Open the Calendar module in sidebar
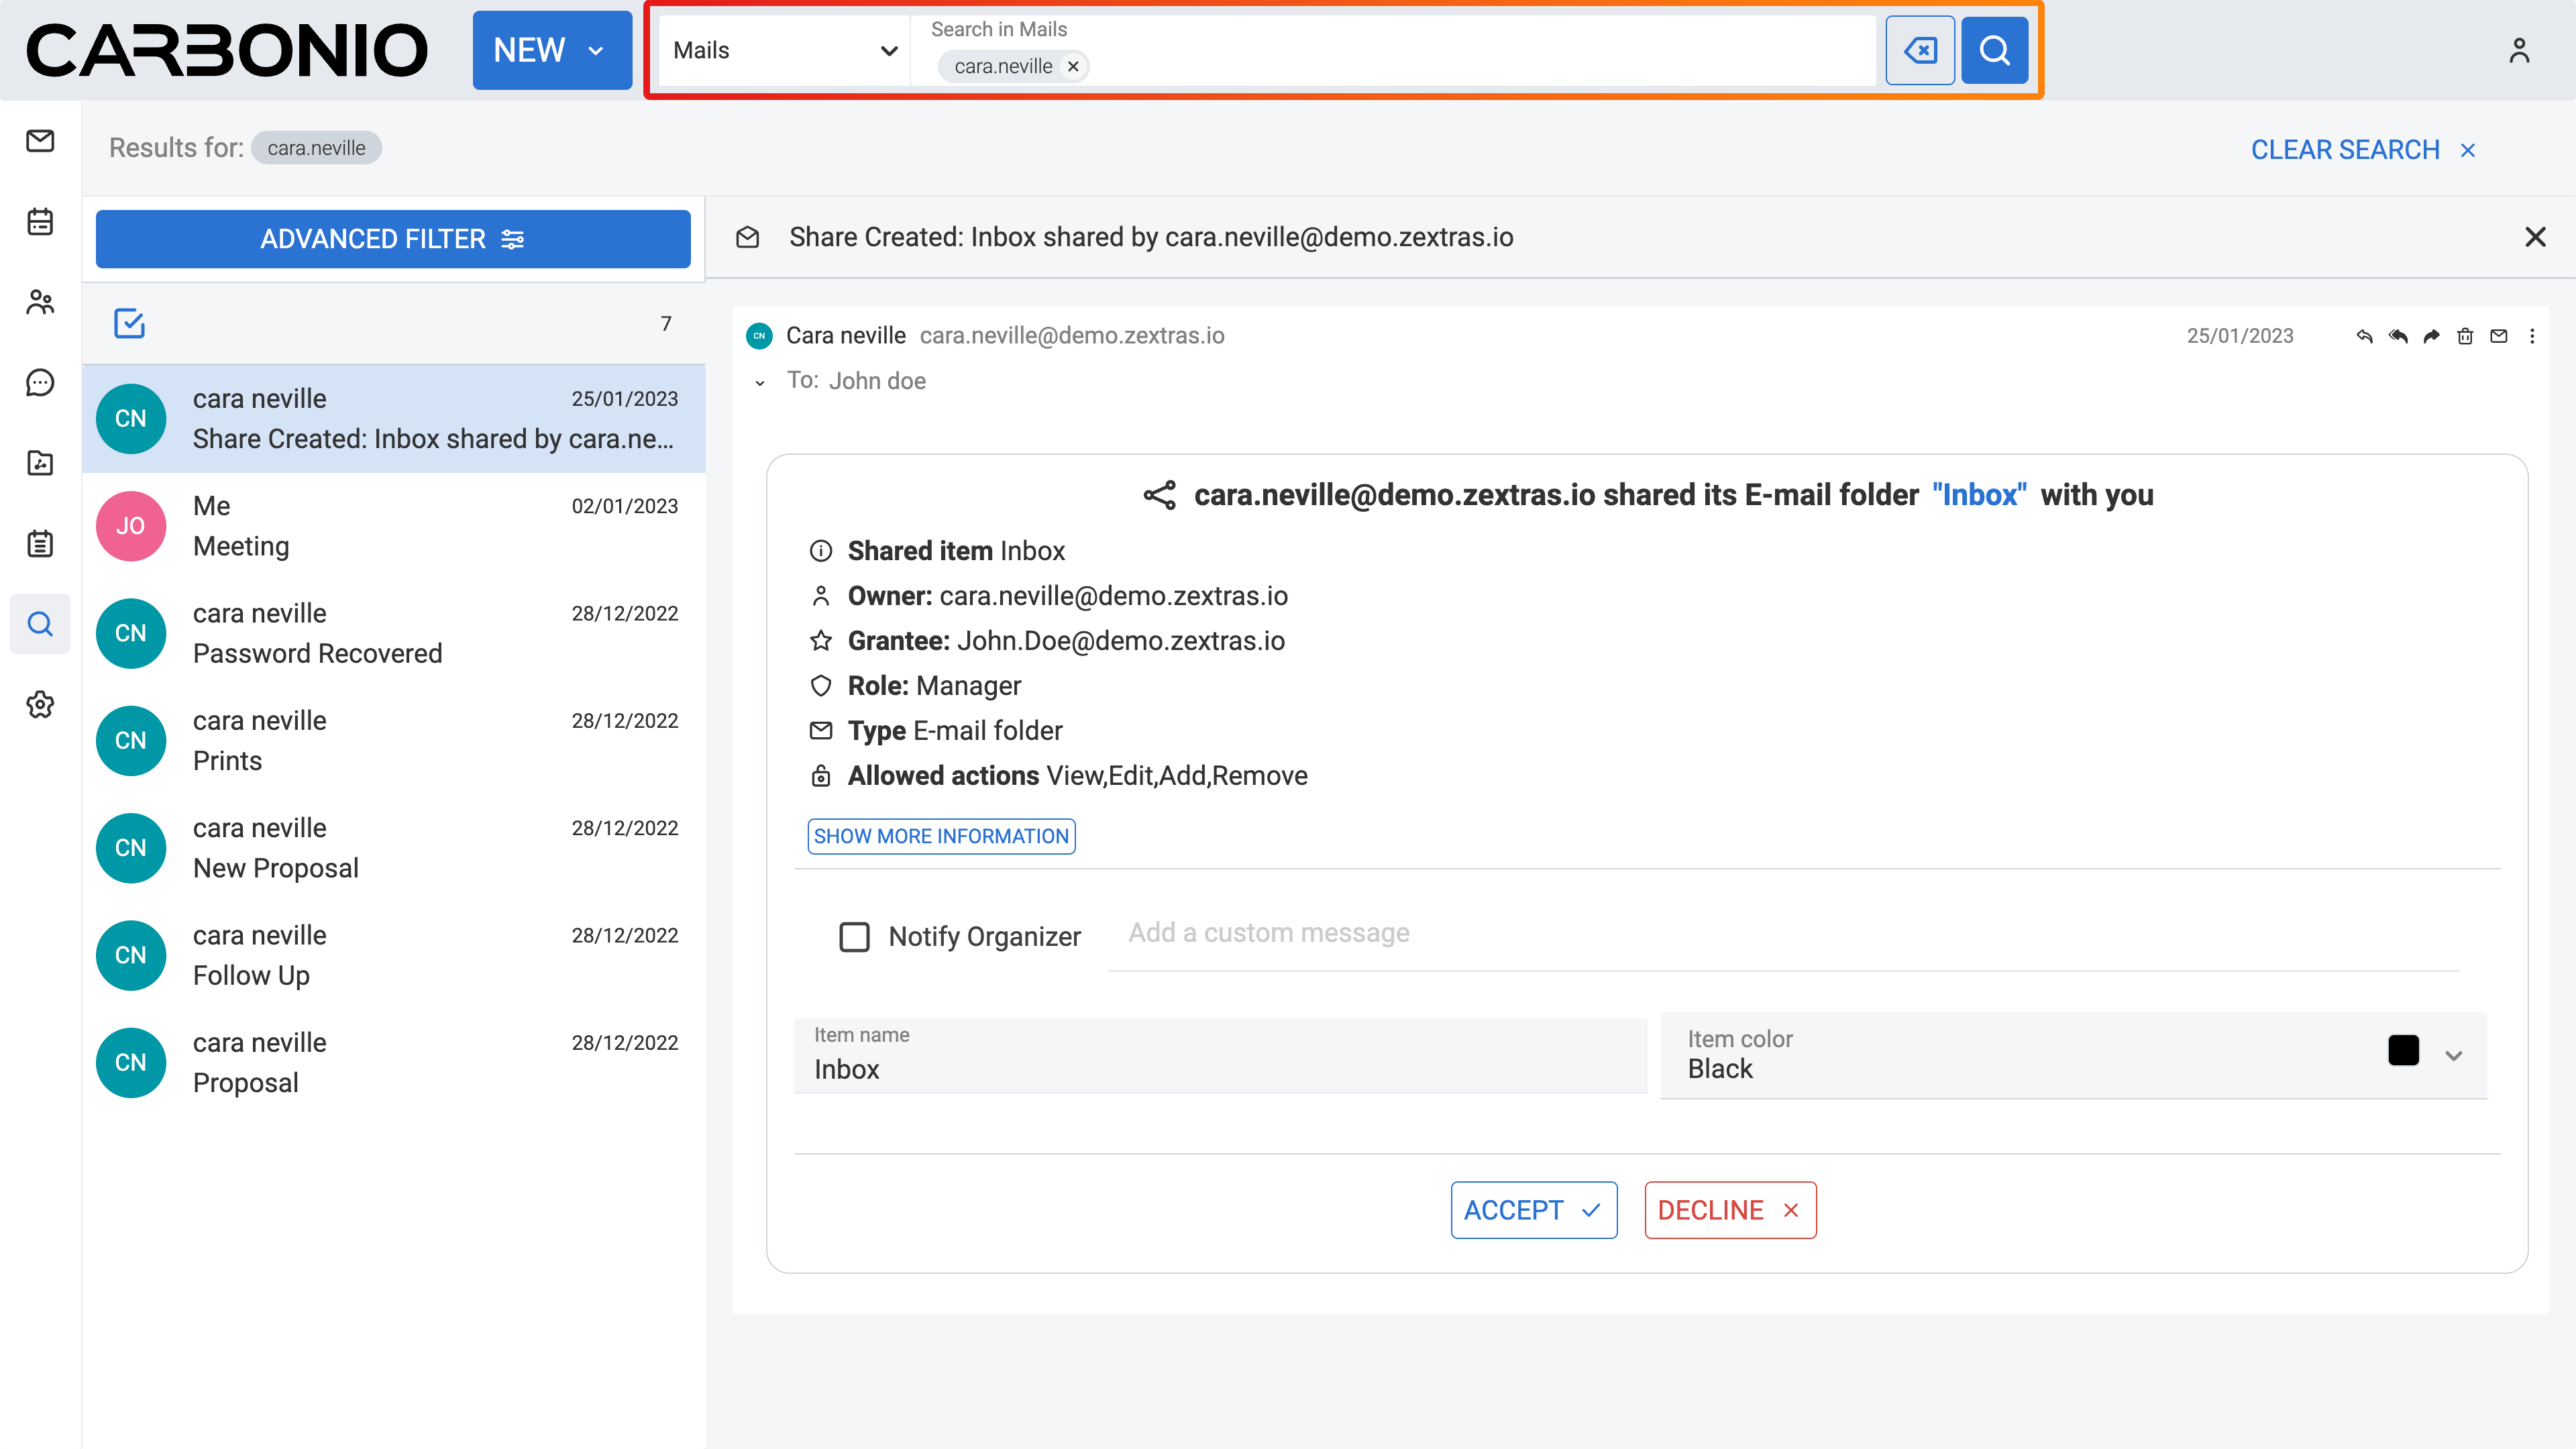 click(x=40, y=221)
